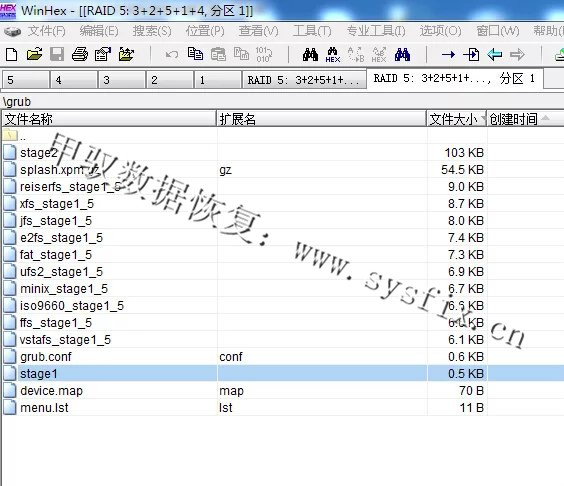Click the parent folder '..' icon
This screenshot has height=486, width=564.
(10, 135)
